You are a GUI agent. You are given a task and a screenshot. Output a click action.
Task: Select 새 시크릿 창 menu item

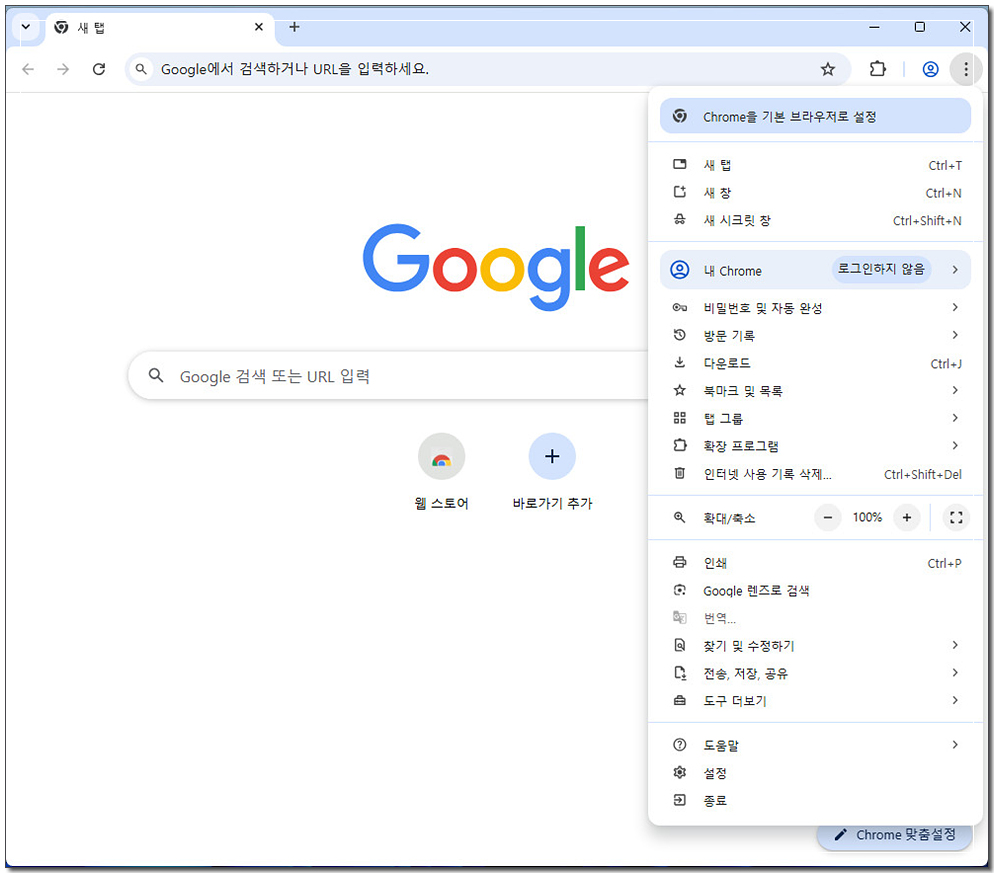point(815,221)
